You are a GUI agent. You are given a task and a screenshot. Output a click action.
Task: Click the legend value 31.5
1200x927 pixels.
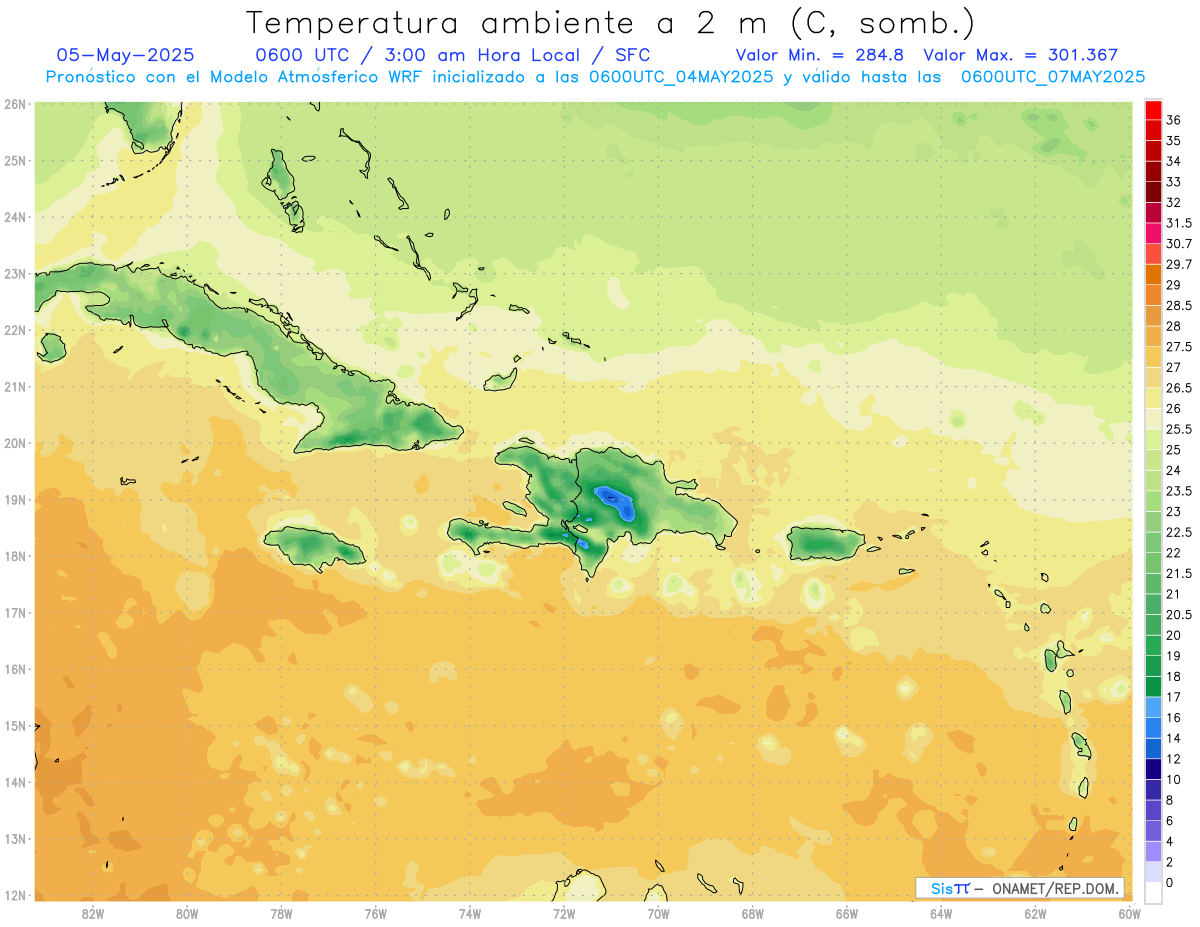tap(1178, 223)
